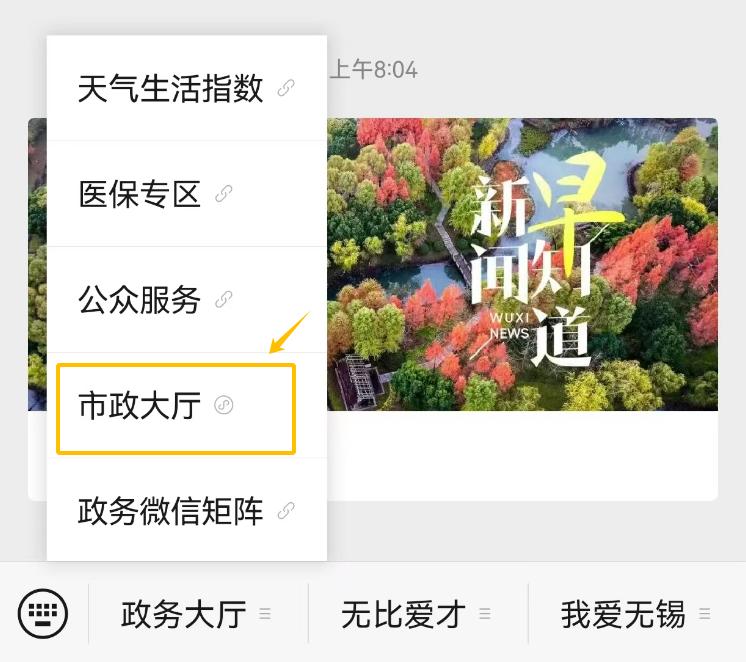This screenshot has width=746, height=662.
Task: Tap menu lines icon next to 我爱无锡
Action: 705,613
